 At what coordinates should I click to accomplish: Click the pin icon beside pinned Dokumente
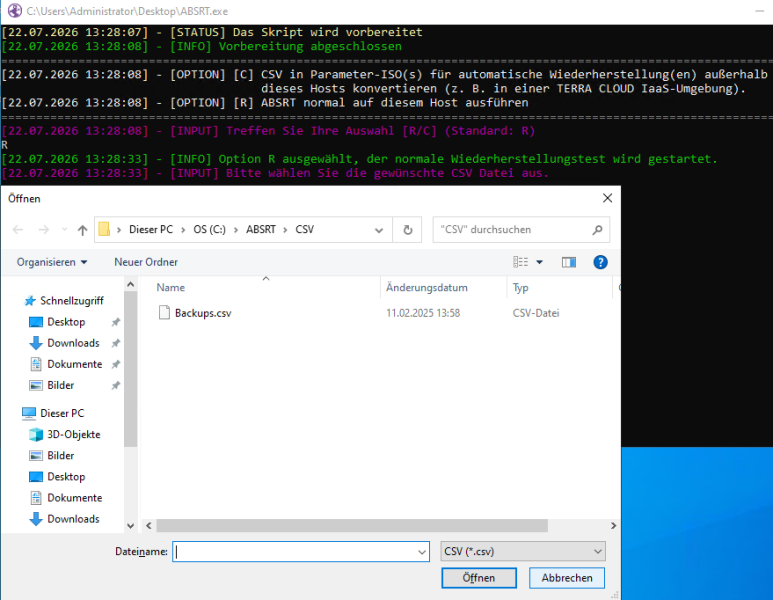pos(116,365)
